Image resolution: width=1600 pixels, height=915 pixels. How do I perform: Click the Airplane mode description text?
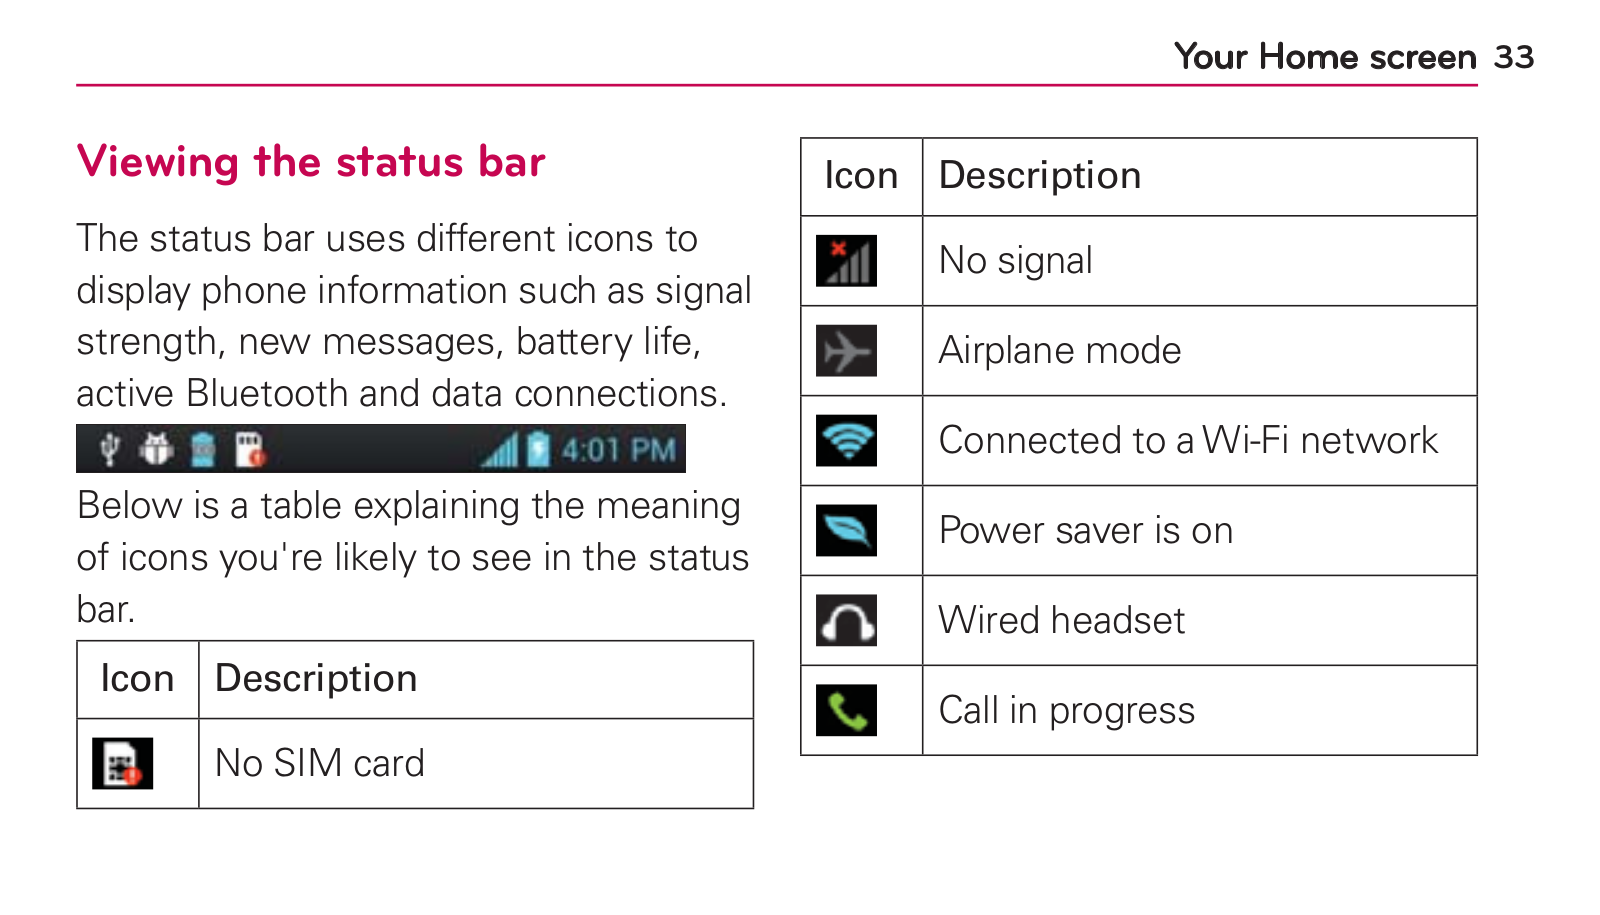[x=1060, y=351]
